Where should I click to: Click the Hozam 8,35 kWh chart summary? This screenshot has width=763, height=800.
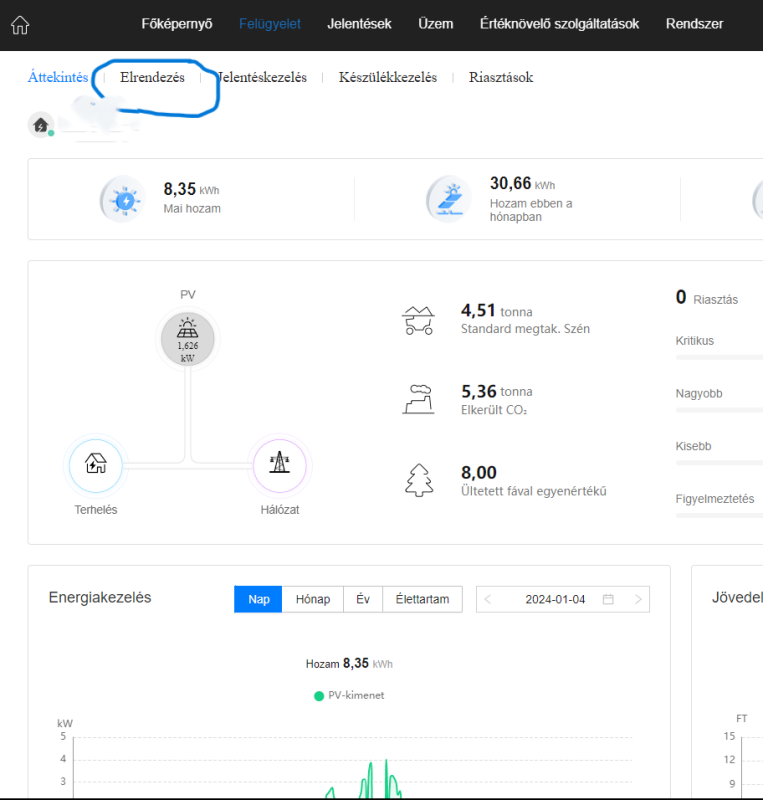point(349,663)
